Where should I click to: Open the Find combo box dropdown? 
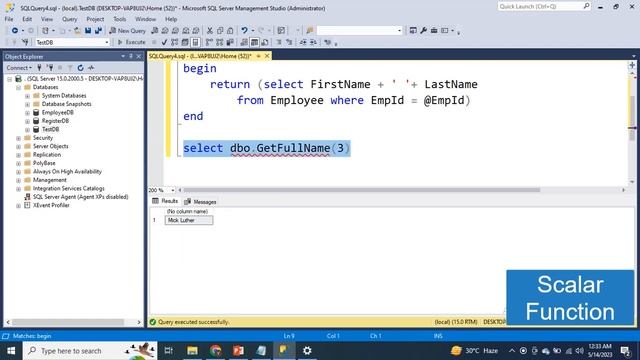pyautogui.click(x=399, y=31)
